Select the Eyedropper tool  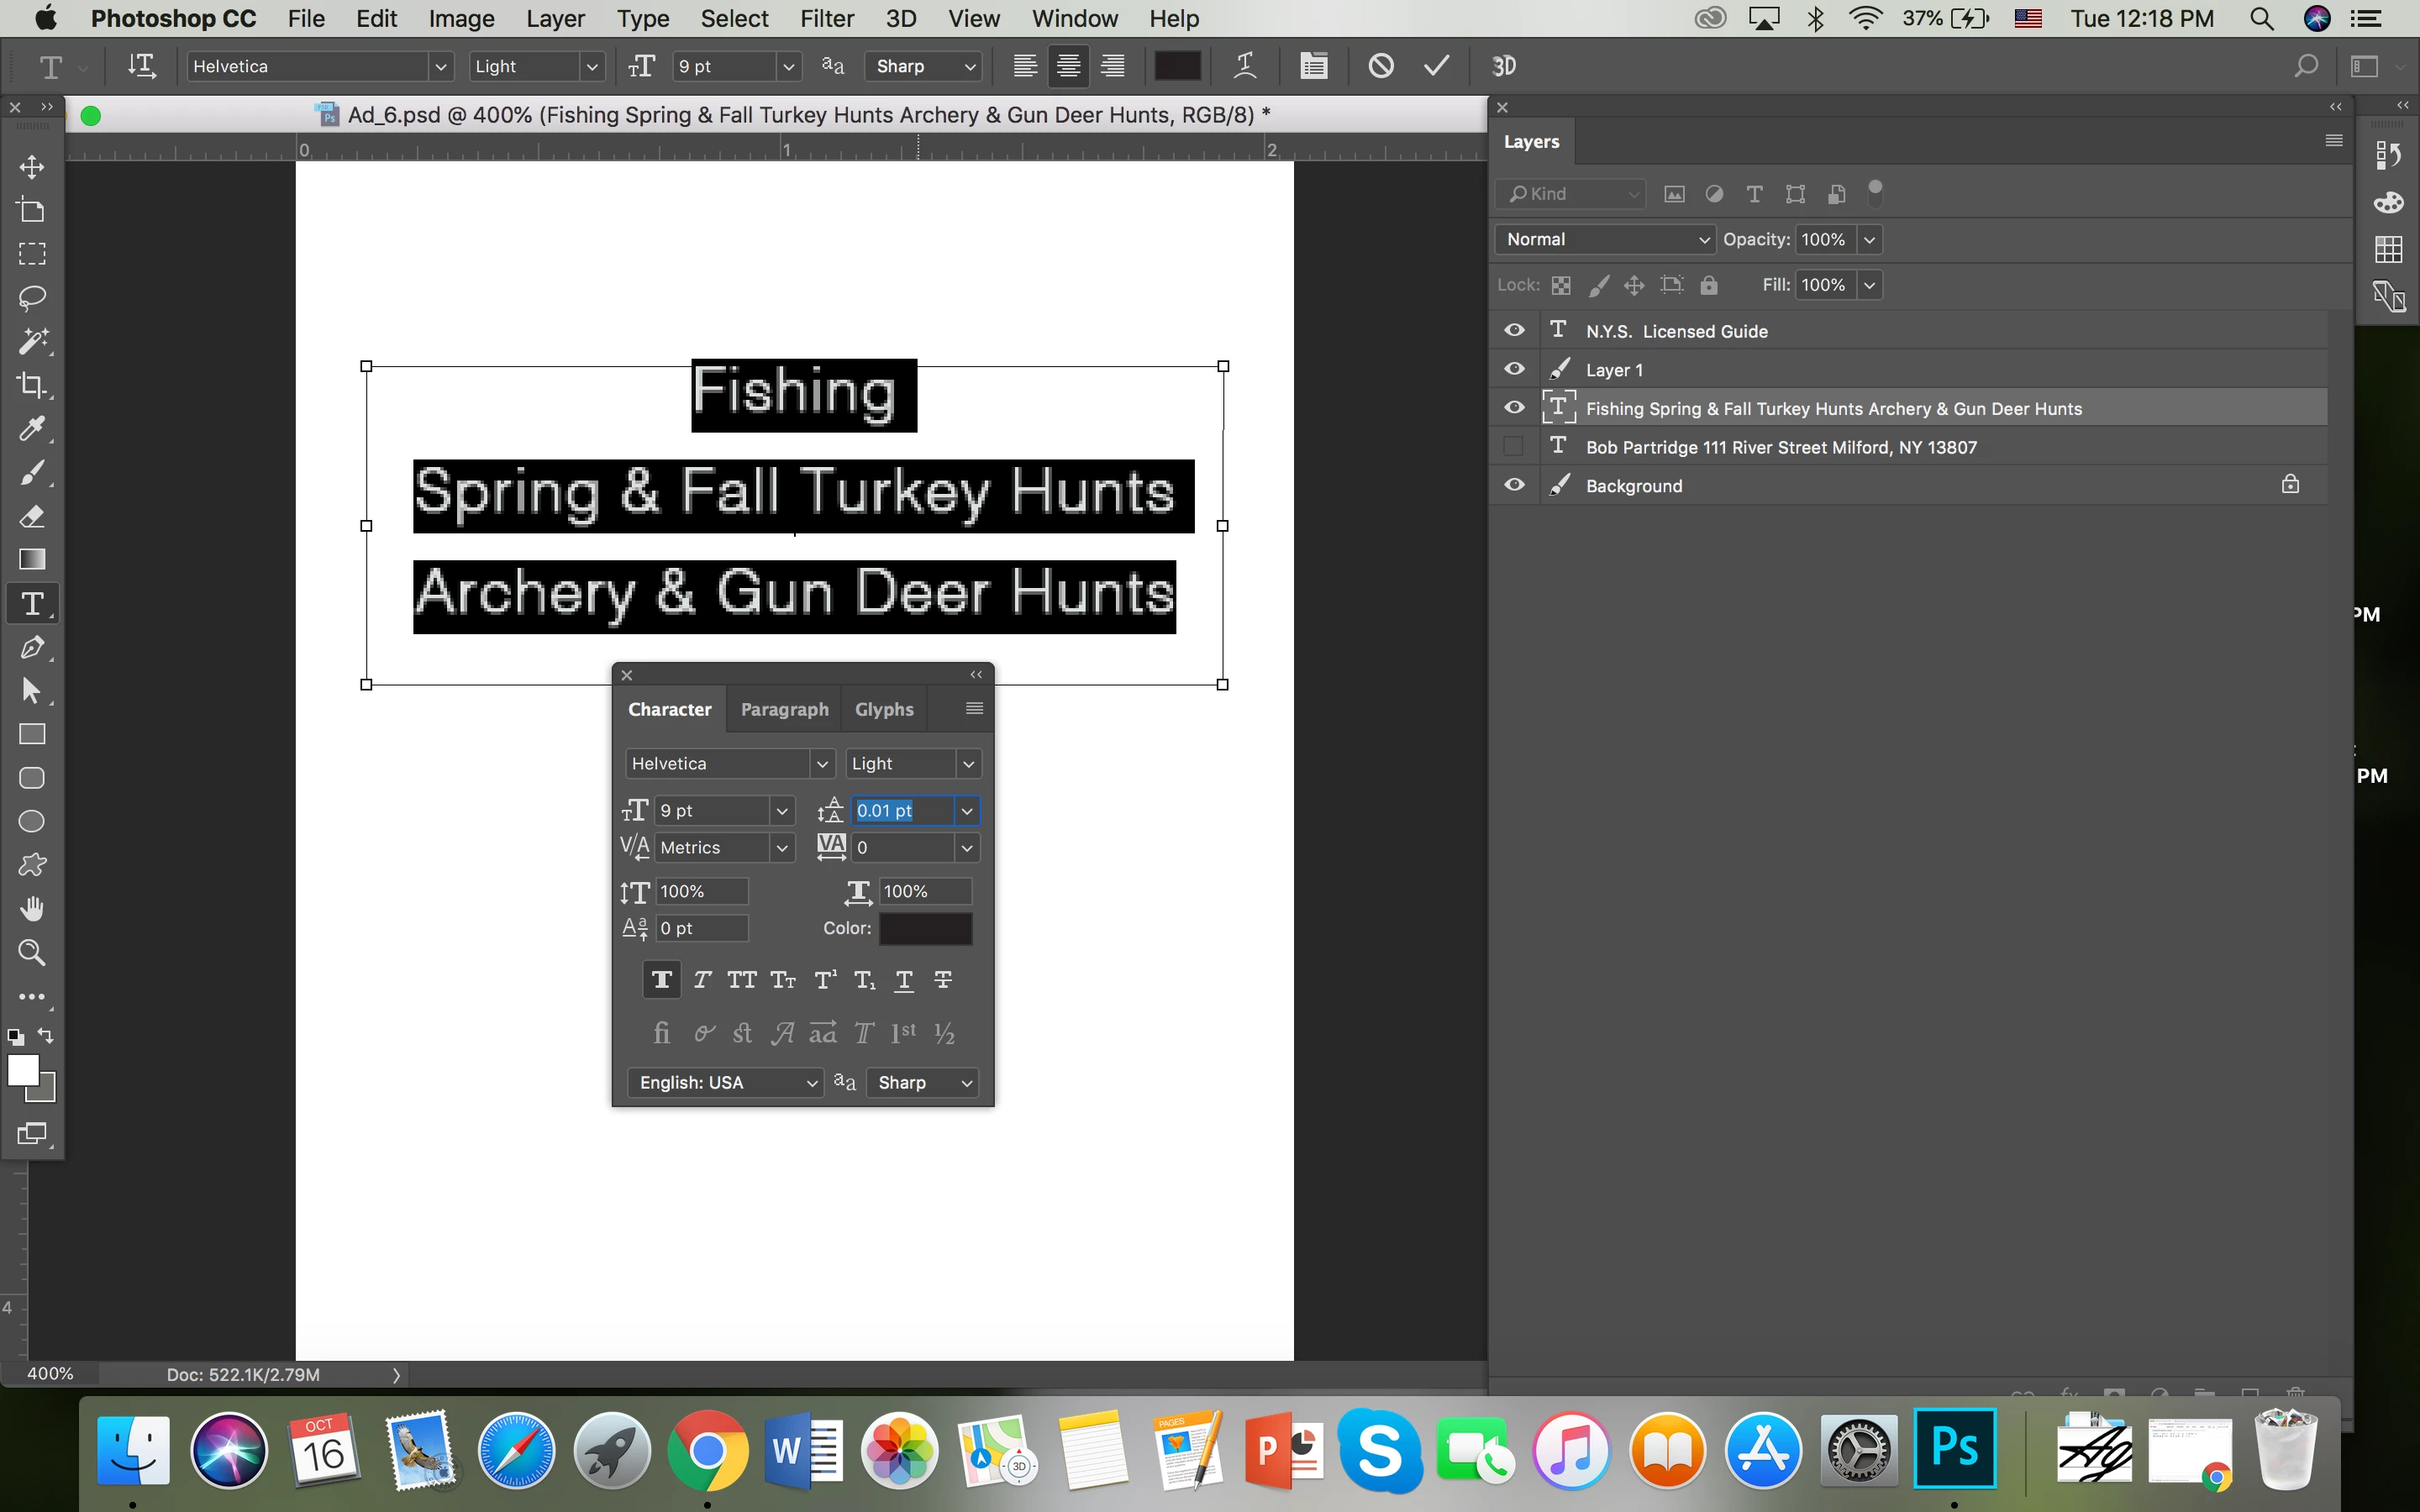[x=32, y=428]
